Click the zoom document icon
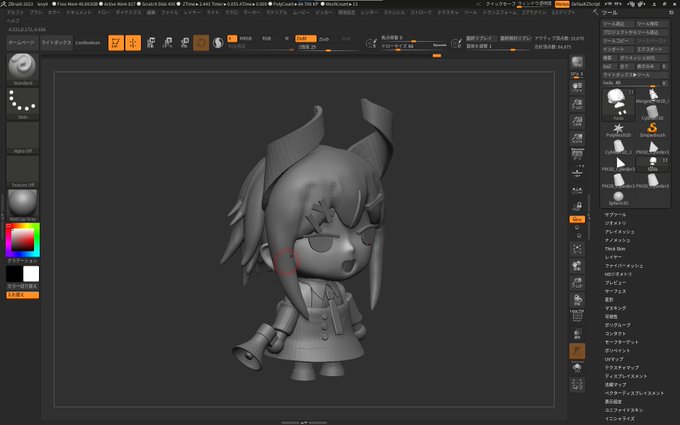The height and width of the screenshot is (425, 680). [x=577, y=104]
